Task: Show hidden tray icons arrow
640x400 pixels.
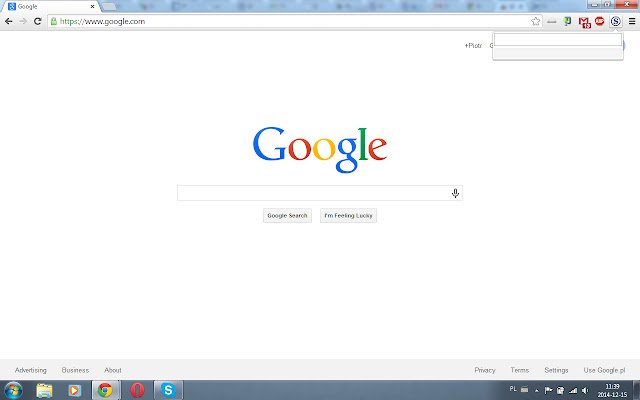Action: [537, 391]
